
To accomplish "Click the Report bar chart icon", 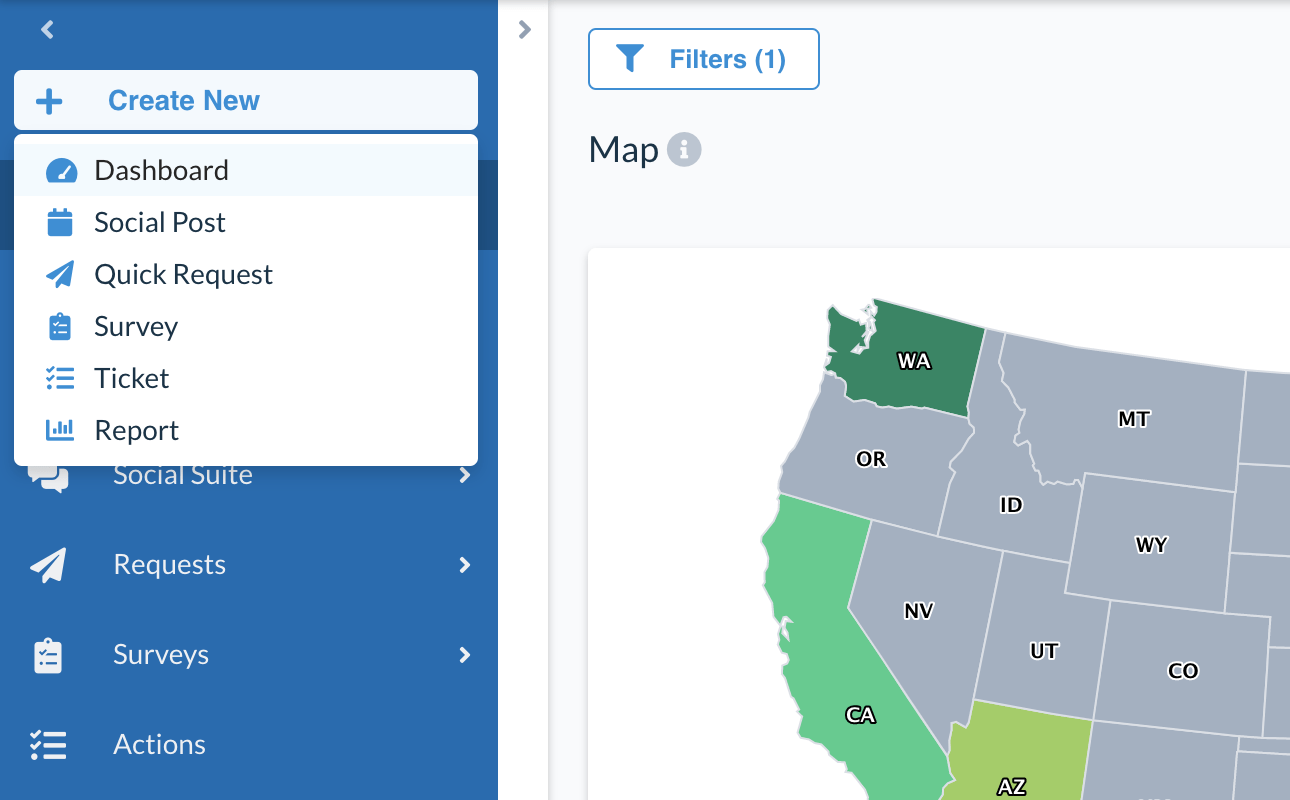I will pyautogui.click(x=60, y=430).
